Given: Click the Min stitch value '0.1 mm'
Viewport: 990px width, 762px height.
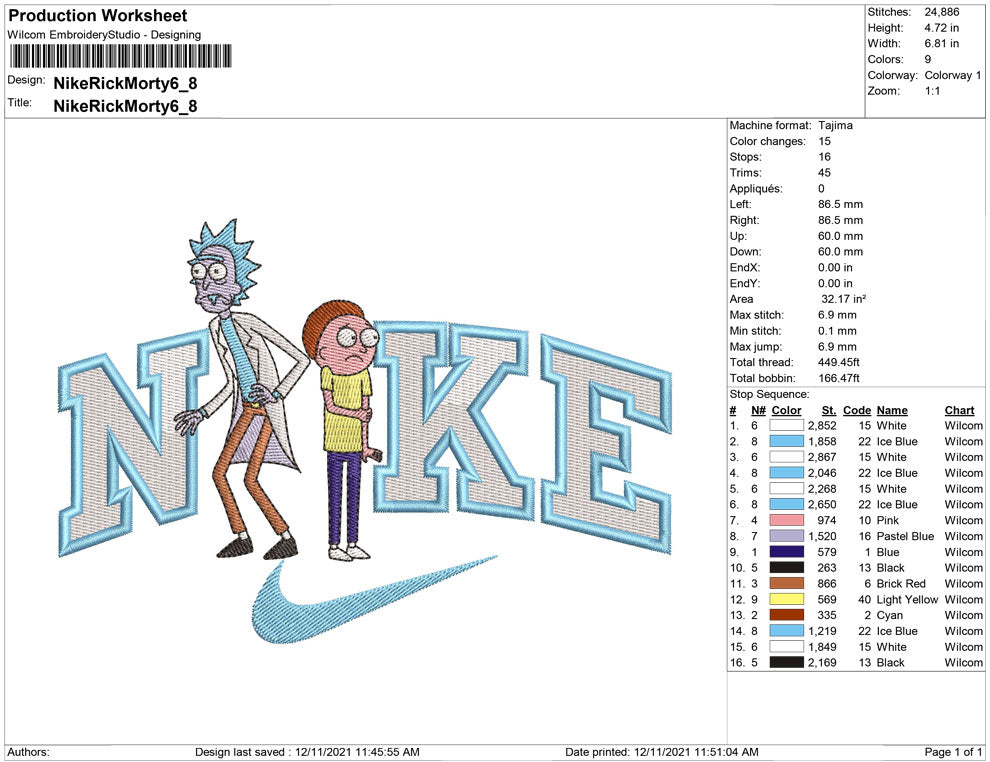Looking at the screenshot, I should [x=837, y=331].
